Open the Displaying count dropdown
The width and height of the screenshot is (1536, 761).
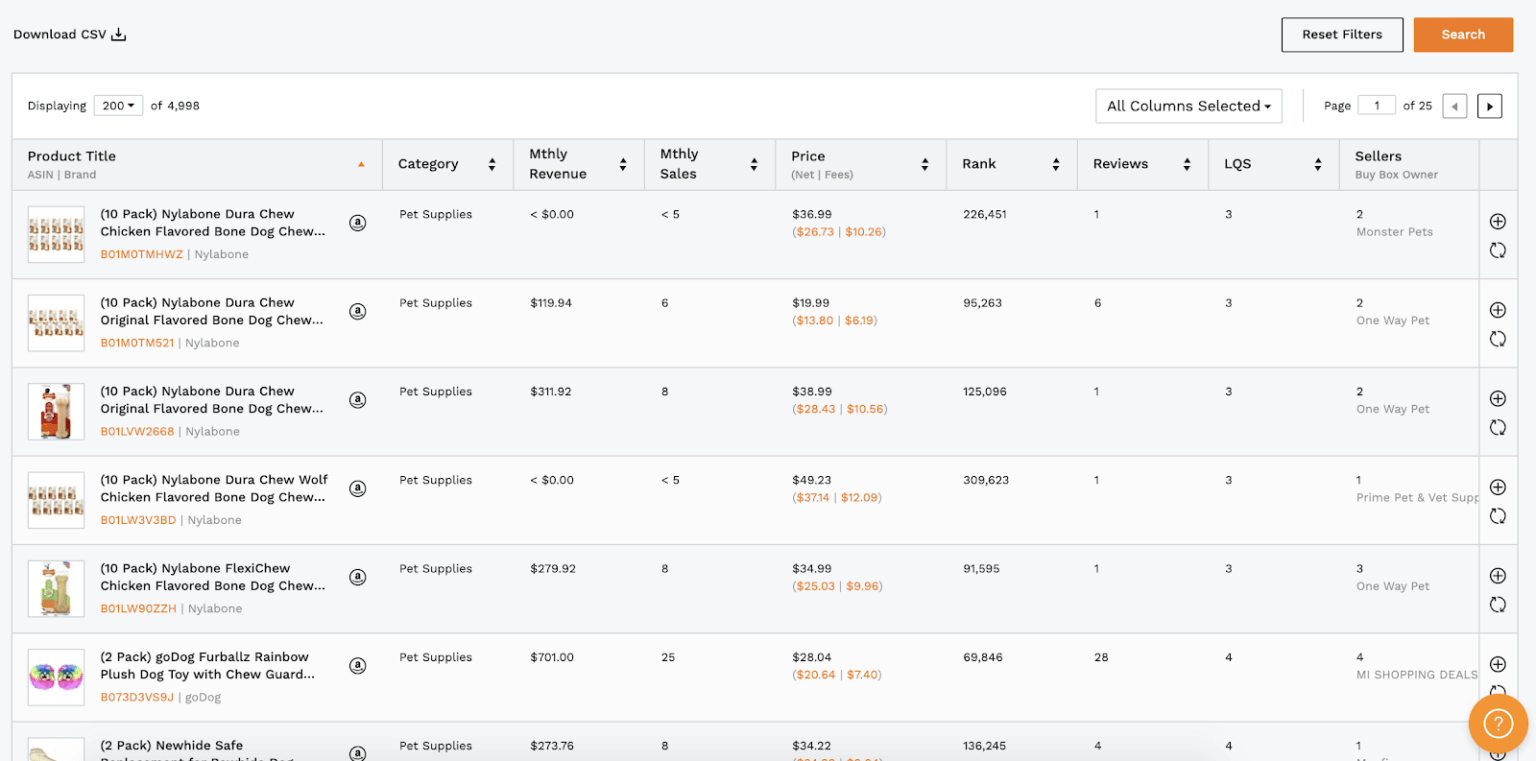(118, 105)
